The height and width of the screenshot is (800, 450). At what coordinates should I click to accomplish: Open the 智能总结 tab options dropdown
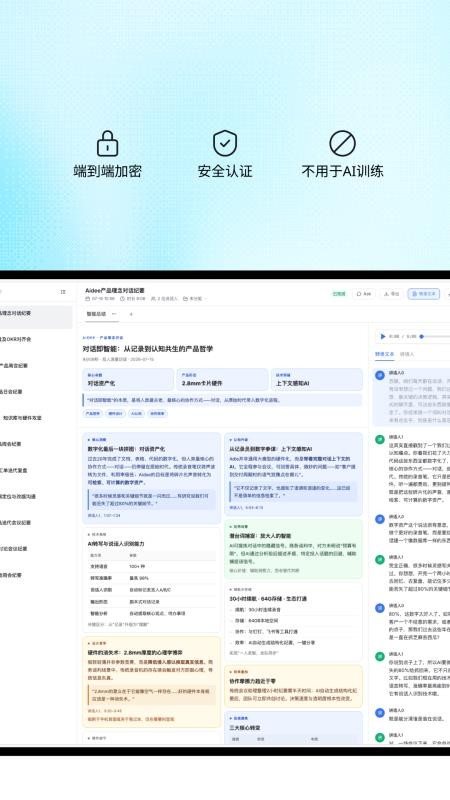pyautogui.click(x=114, y=314)
